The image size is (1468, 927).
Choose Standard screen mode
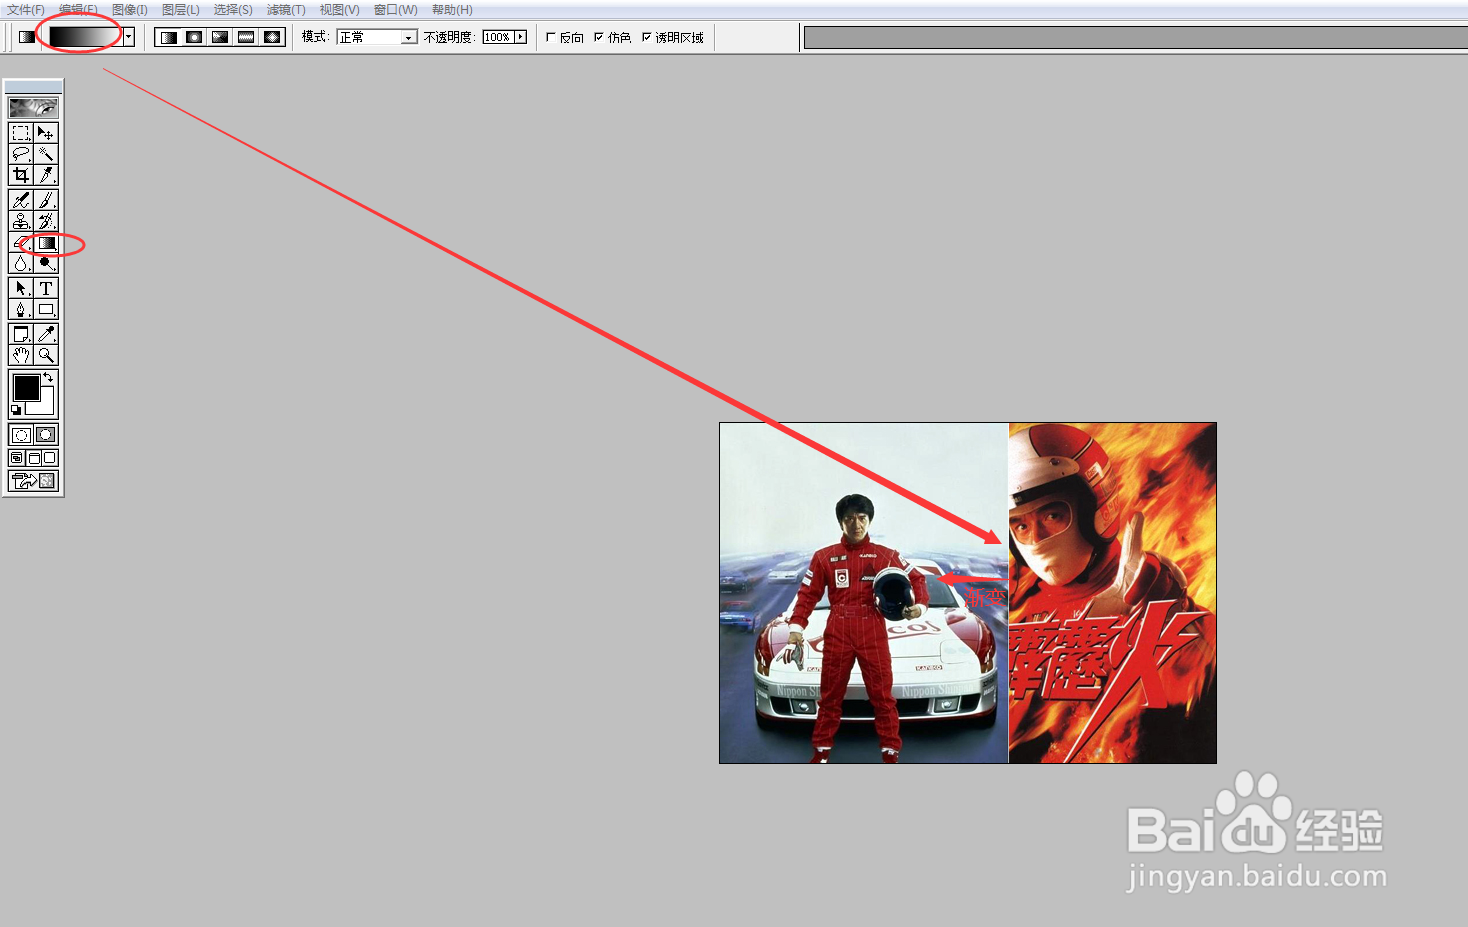tap(17, 458)
